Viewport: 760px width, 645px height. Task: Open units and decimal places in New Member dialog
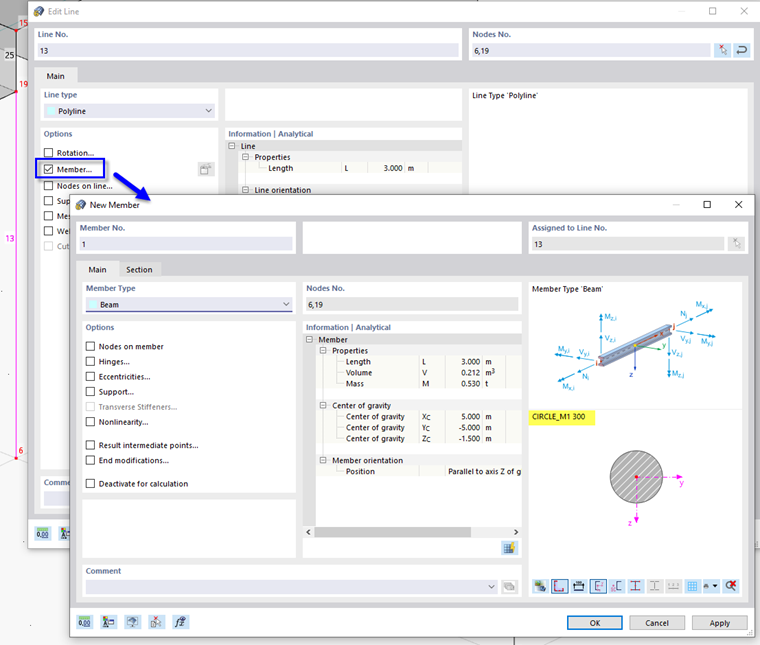[x=85, y=622]
